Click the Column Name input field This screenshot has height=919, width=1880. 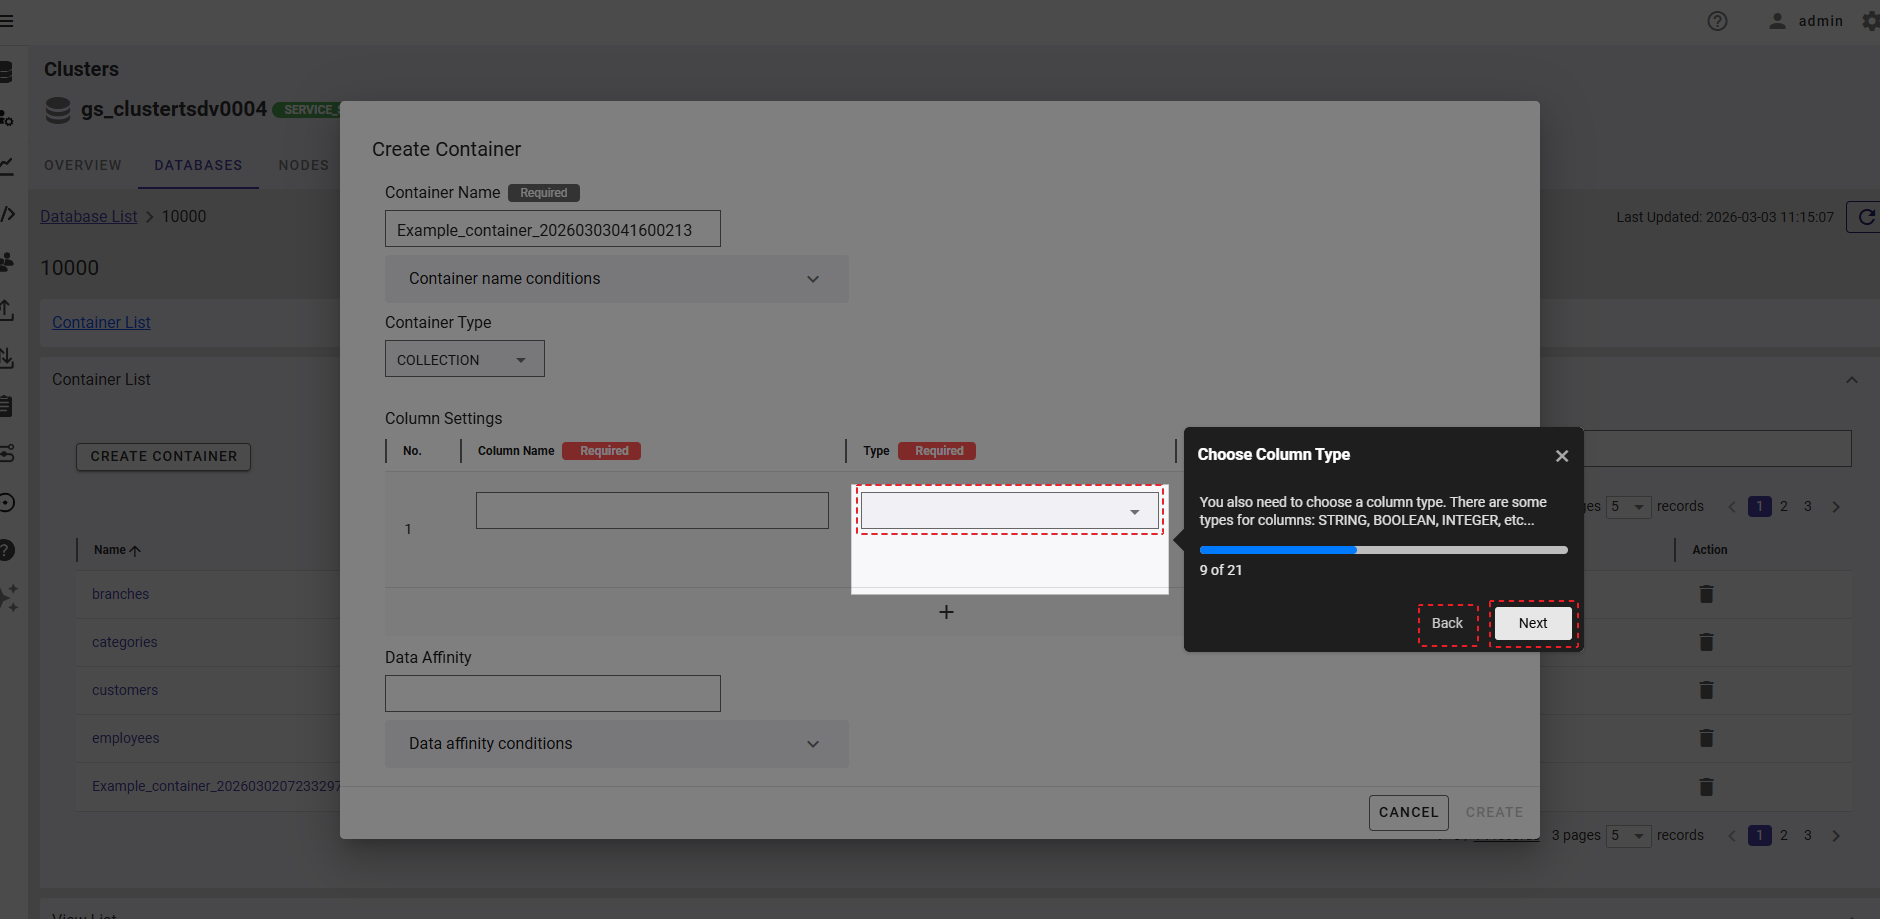click(652, 510)
